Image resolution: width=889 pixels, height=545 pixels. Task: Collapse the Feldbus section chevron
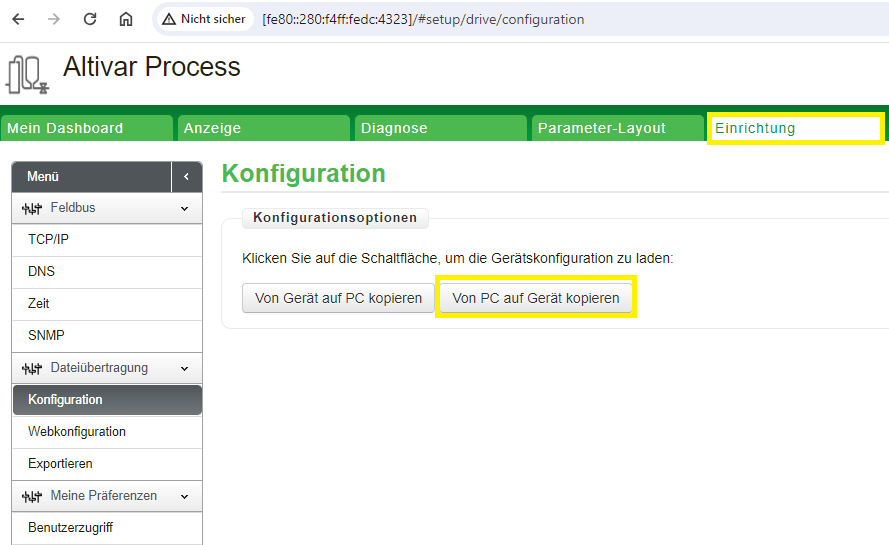point(184,209)
